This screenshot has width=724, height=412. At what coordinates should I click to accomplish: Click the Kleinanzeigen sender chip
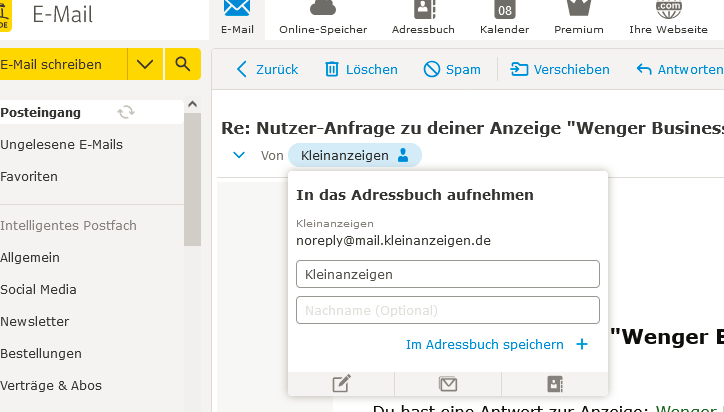(355, 155)
